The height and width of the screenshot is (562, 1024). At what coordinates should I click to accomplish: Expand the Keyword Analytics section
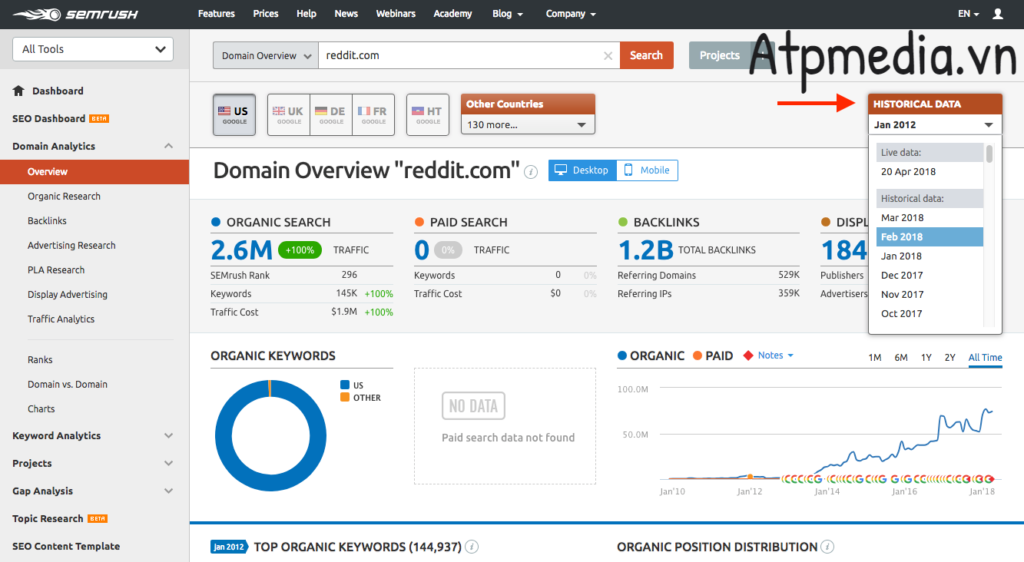(x=168, y=435)
